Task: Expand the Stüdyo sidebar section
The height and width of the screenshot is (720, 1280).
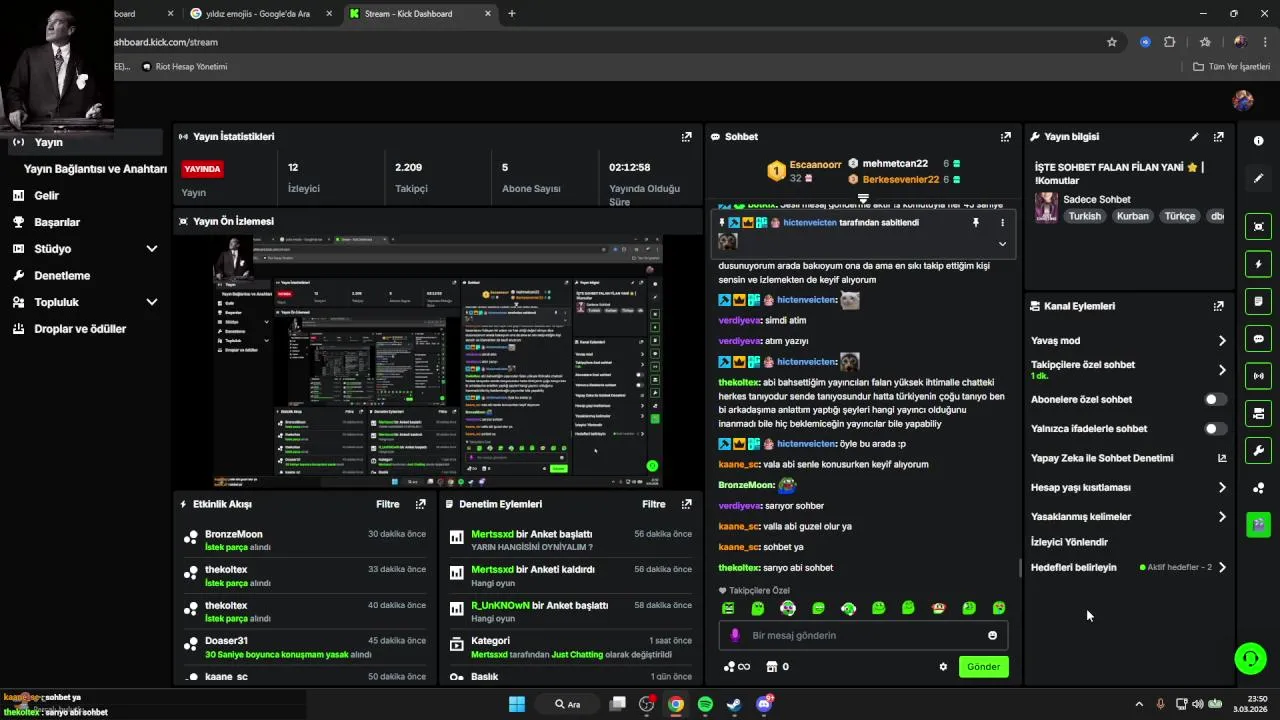Action: point(152,249)
